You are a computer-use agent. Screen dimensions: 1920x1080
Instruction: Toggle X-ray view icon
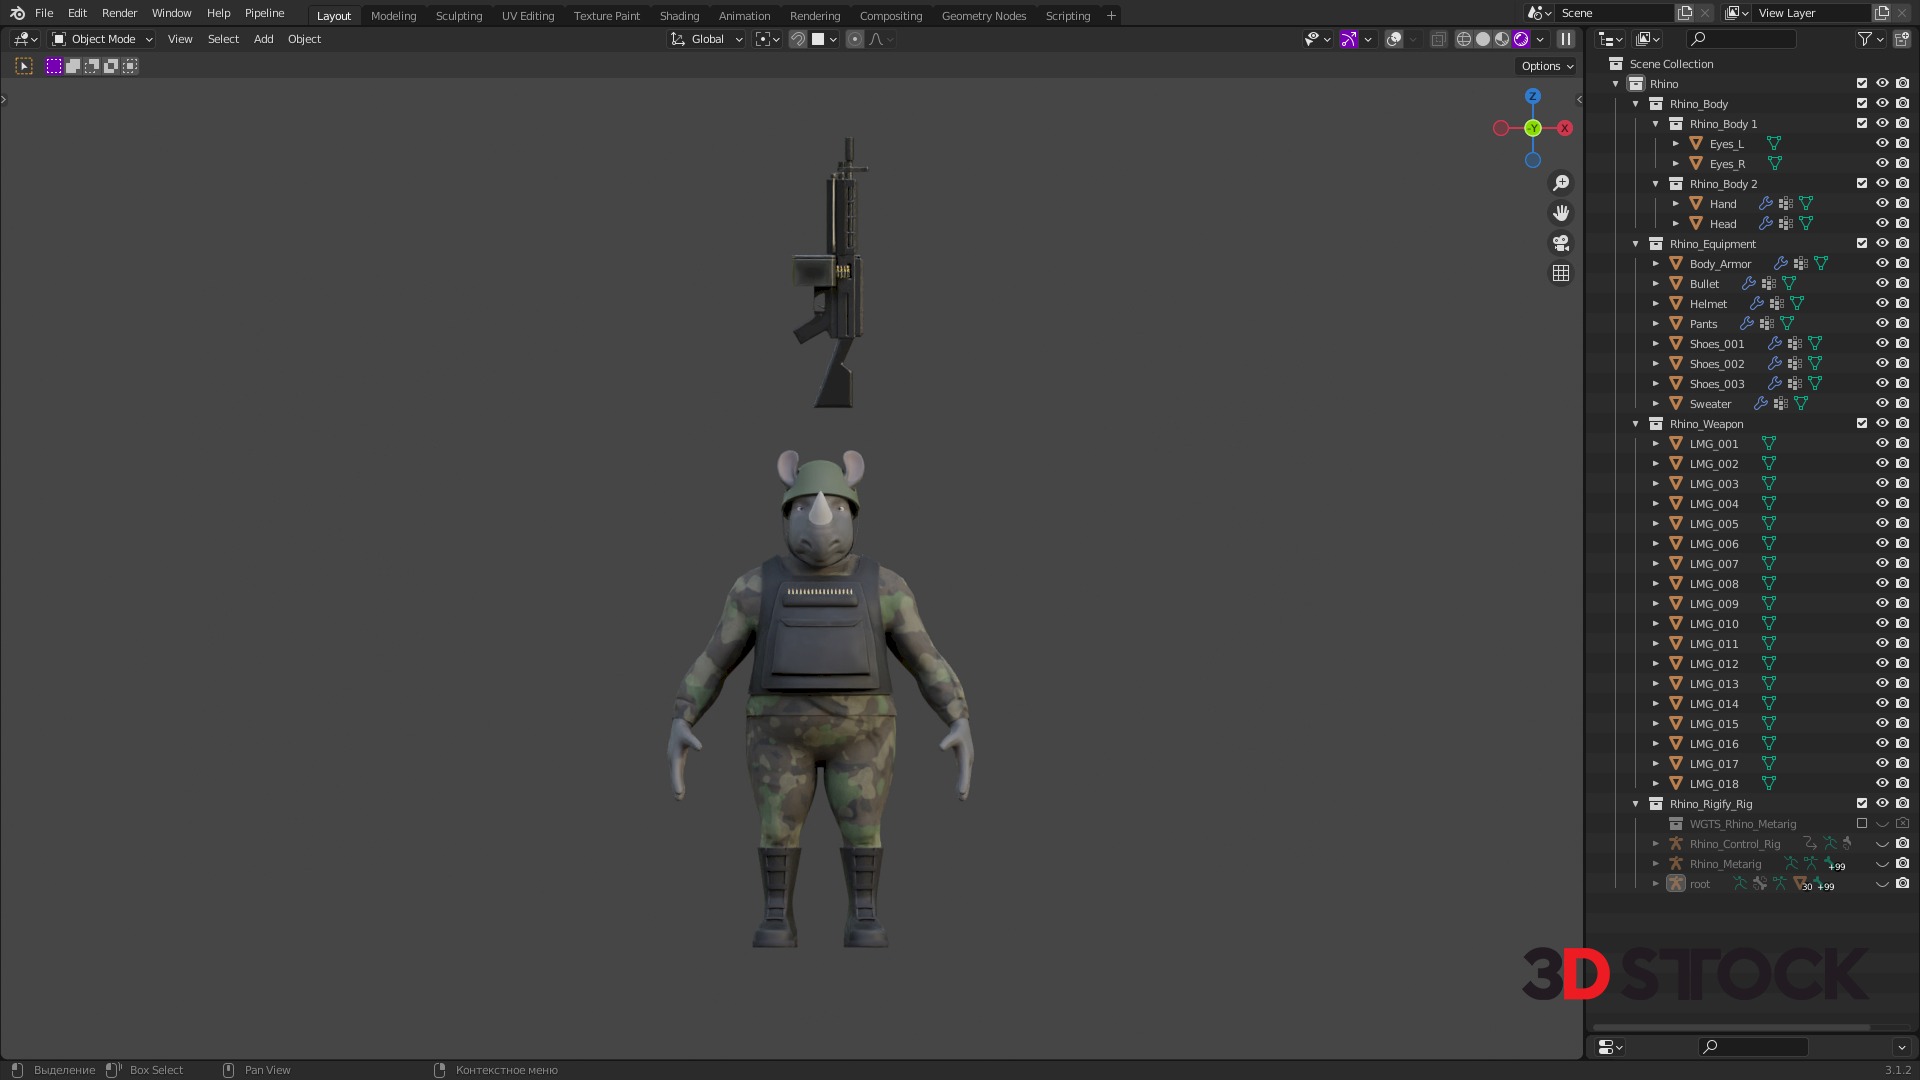[1438, 39]
